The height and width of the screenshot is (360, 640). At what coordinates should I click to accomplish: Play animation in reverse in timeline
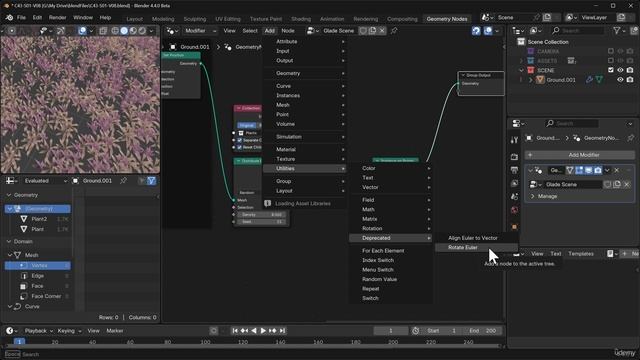coord(253,331)
